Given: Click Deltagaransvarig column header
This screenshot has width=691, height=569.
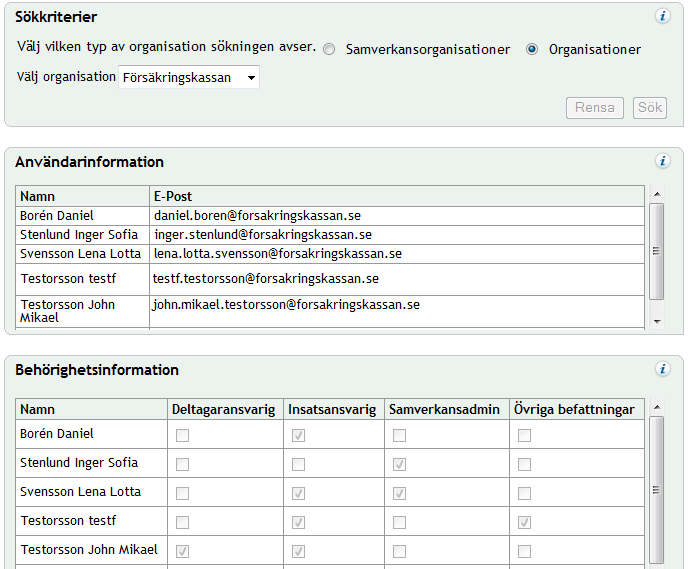Looking at the screenshot, I should [x=225, y=409].
